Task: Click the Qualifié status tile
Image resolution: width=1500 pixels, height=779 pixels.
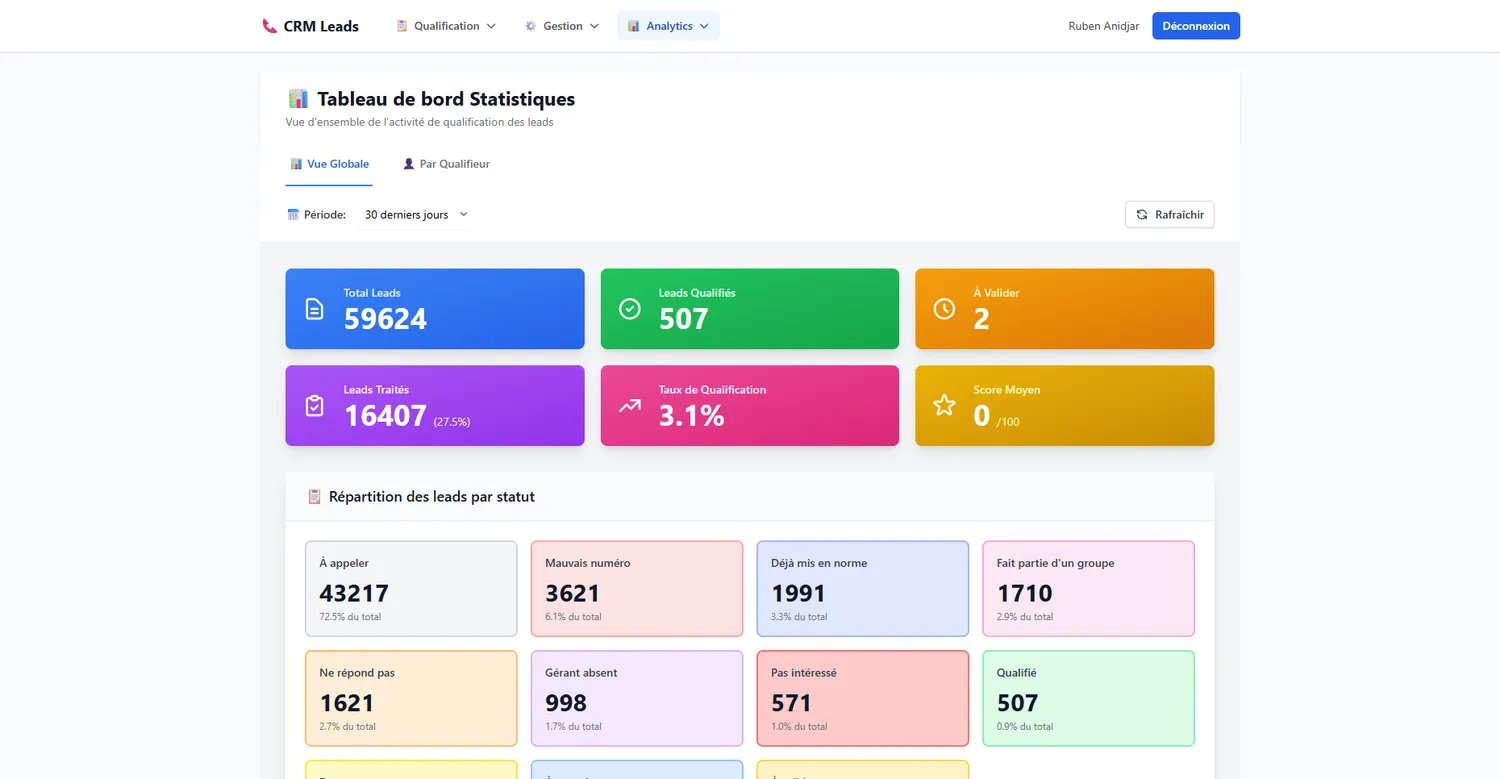Action: pyautogui.click(x=1089, y=699)
